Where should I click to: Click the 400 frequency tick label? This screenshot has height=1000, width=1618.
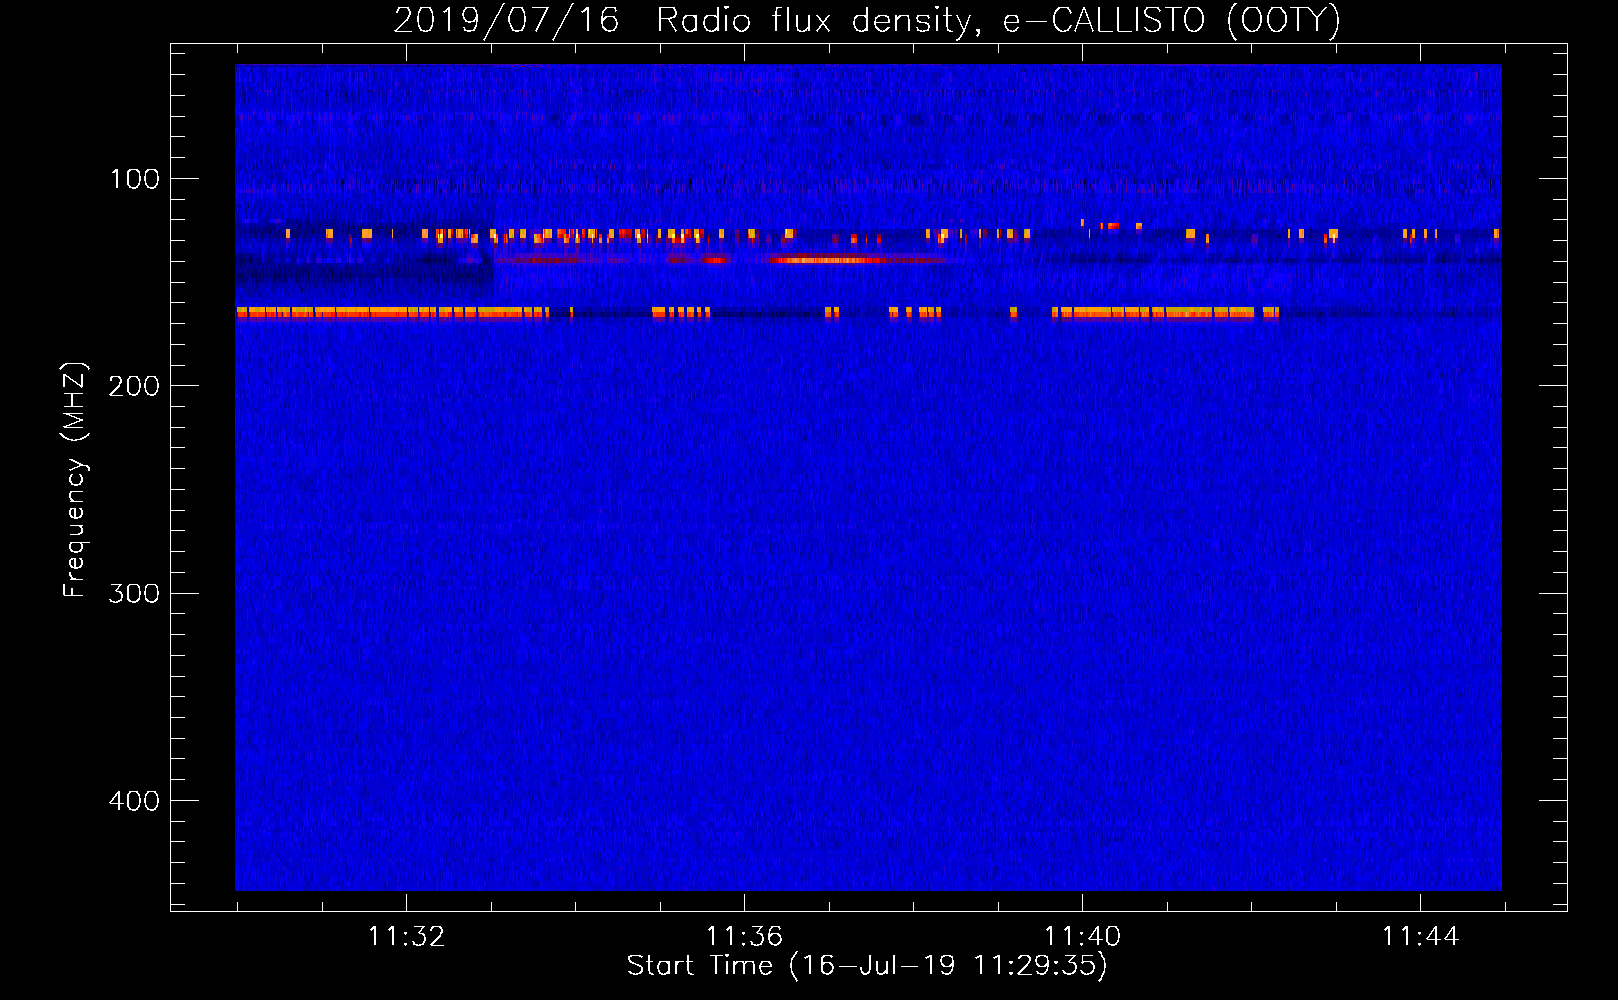(x=133, y=801)
